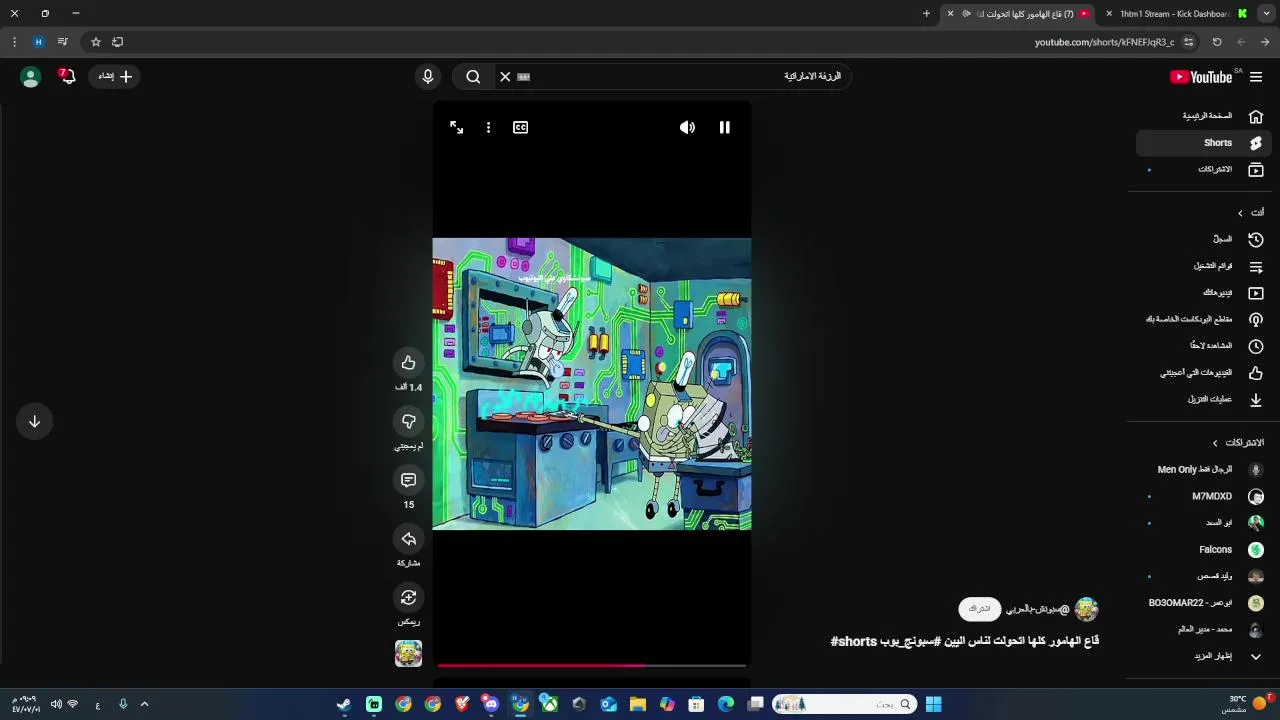Remix this Short using the remix icon
1280x720 pixels.
(x=408, y=597)
